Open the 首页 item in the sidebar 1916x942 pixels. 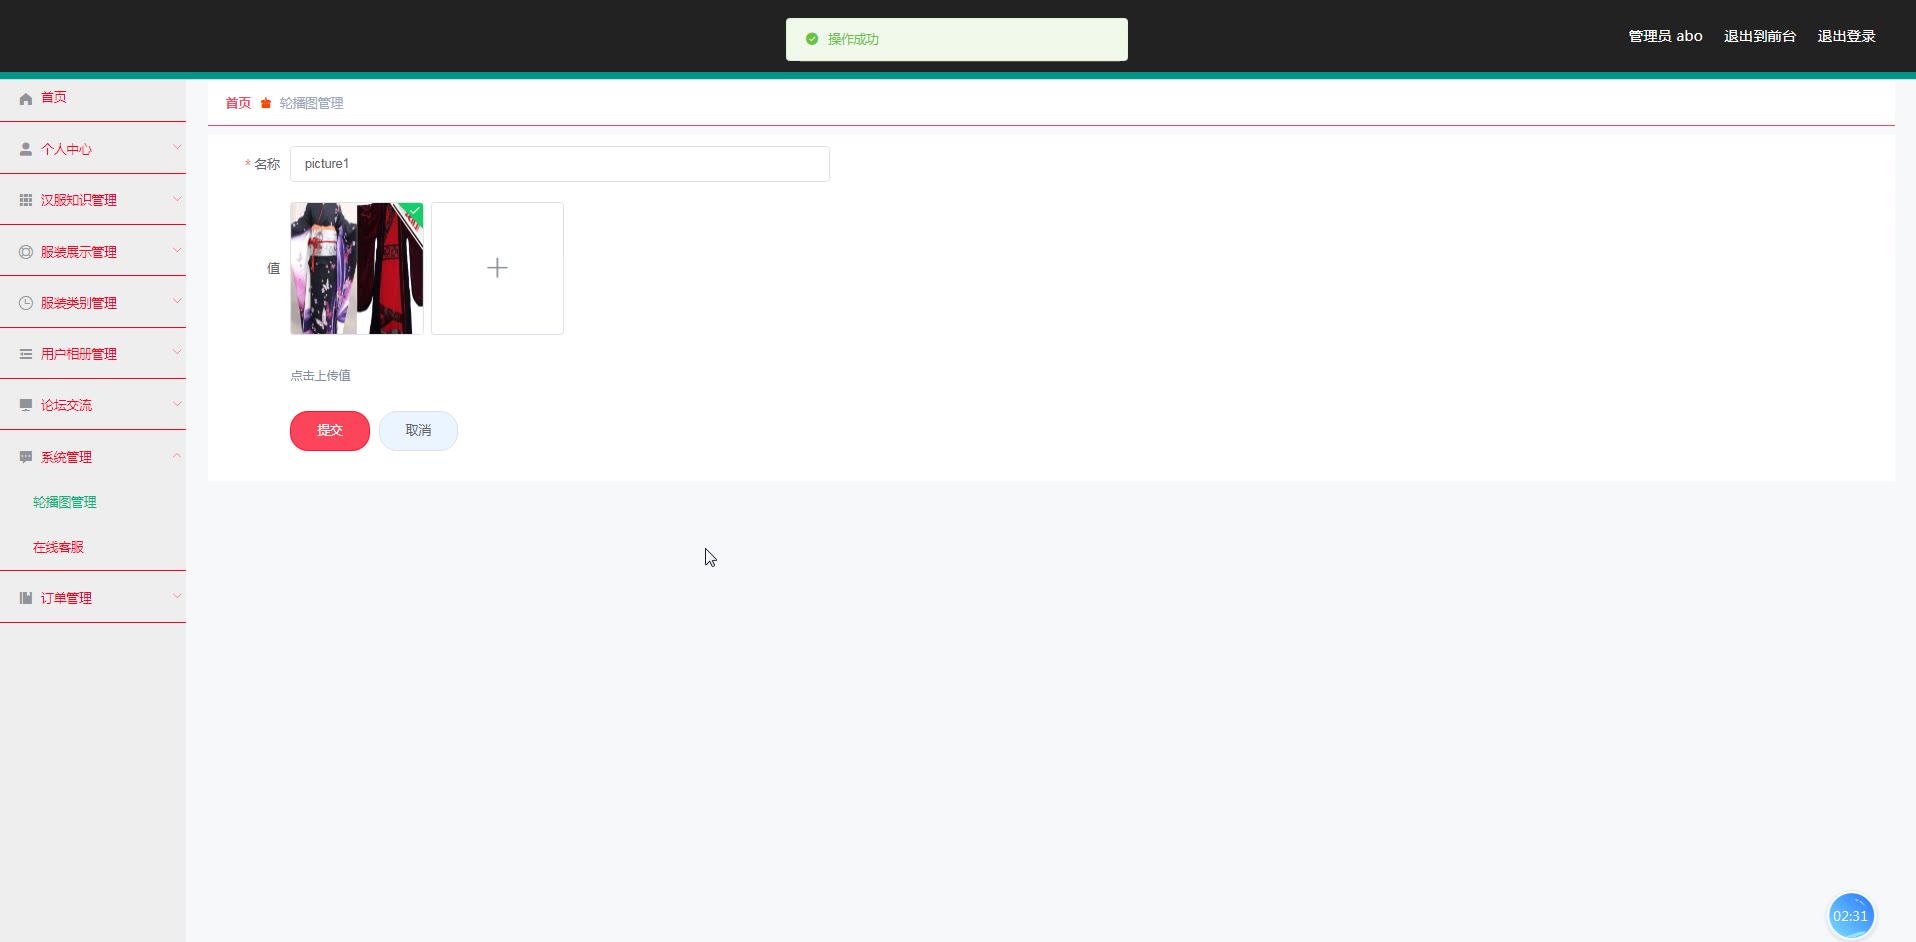(54, 97)
